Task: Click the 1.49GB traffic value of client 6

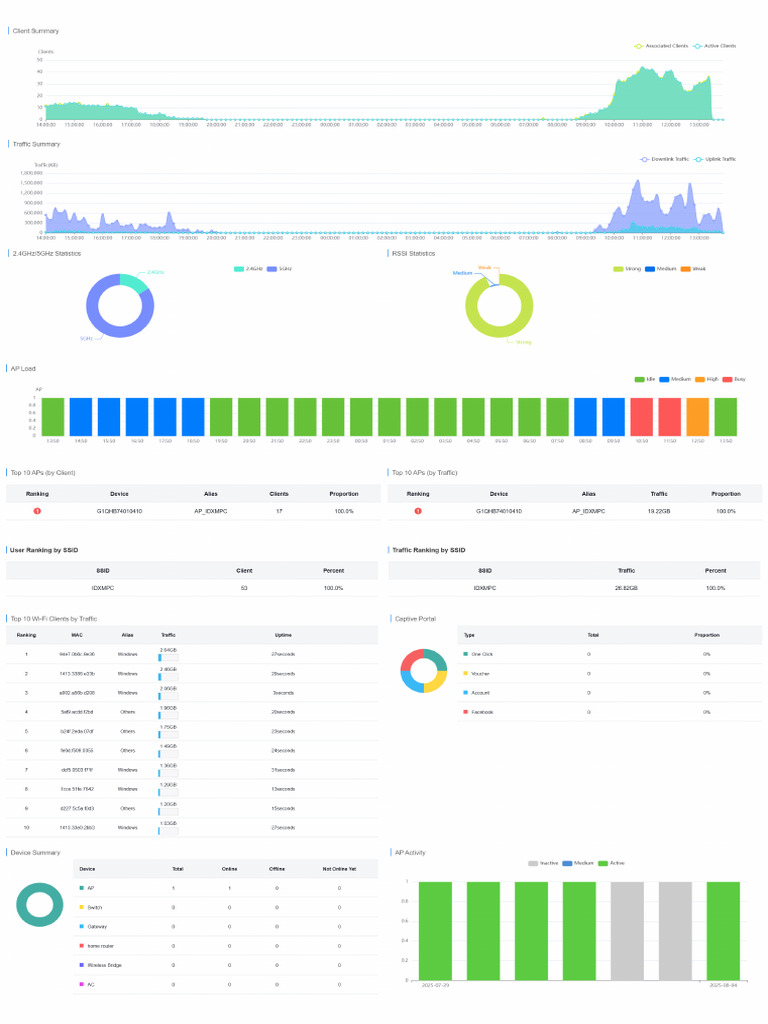Action: point(168,746)
